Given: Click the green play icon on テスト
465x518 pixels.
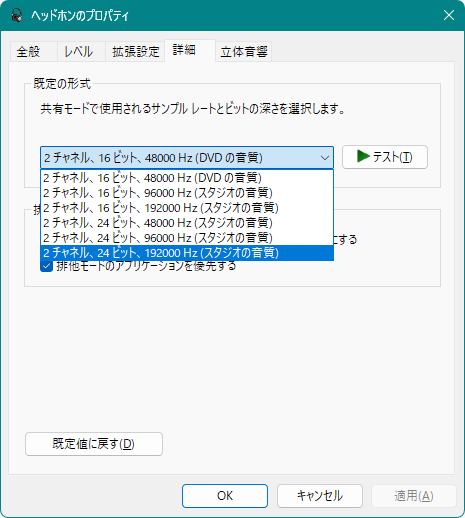Looking at the screenshot, I should 363,156.
